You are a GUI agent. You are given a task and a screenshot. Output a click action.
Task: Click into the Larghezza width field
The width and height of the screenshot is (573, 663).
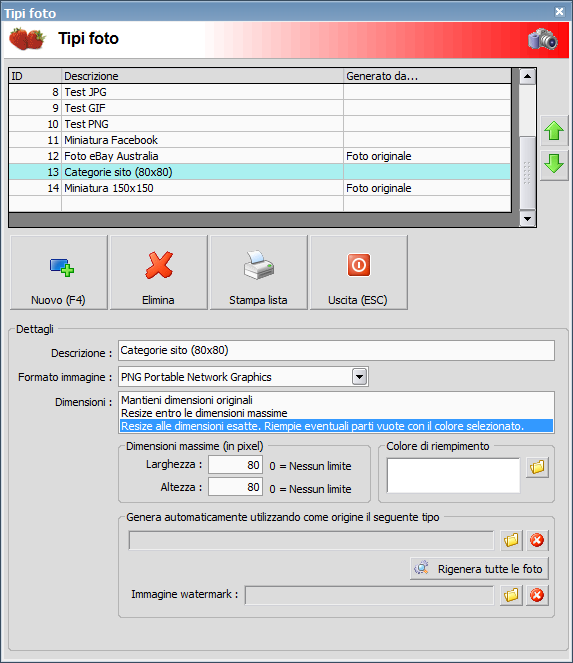(x=235, y=465)
